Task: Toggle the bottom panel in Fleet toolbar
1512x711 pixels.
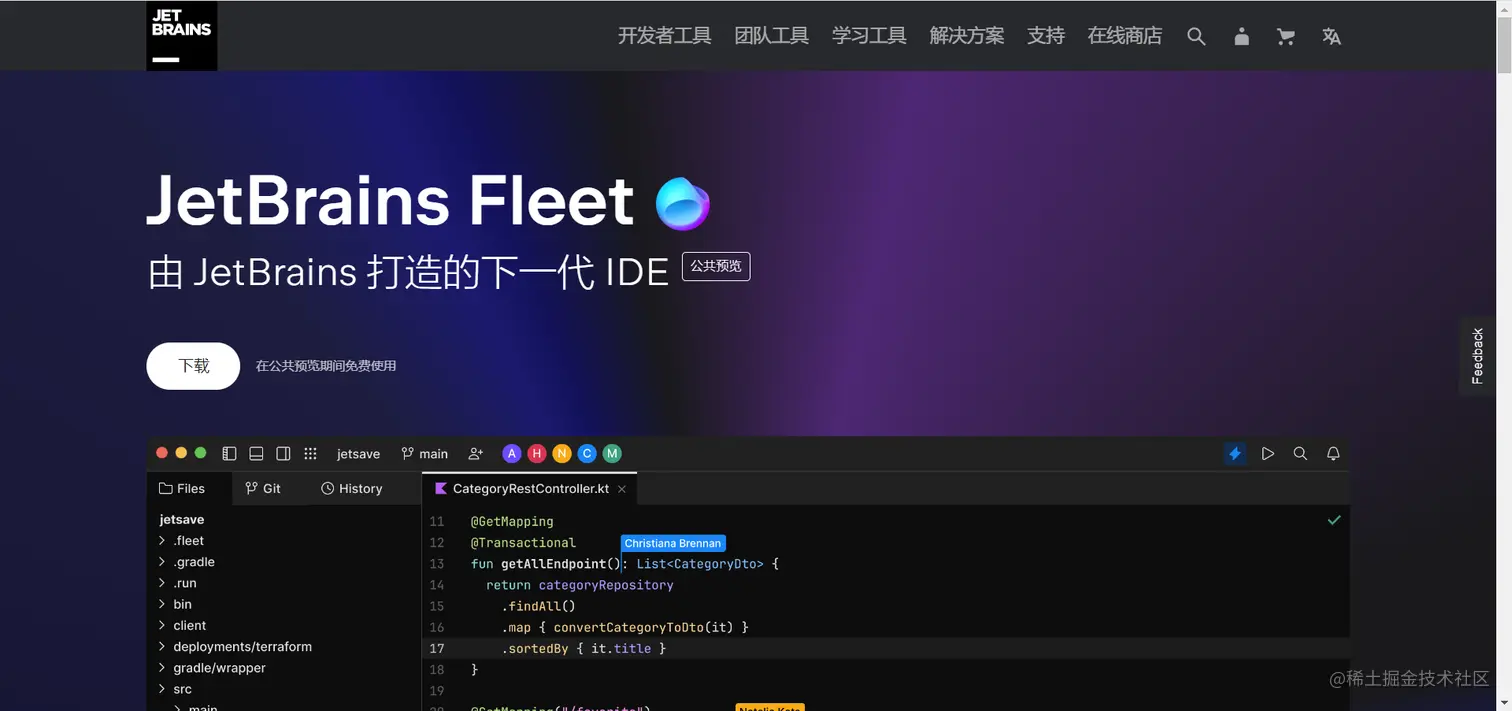Action: pyautogui.click(x=256, y=453)
